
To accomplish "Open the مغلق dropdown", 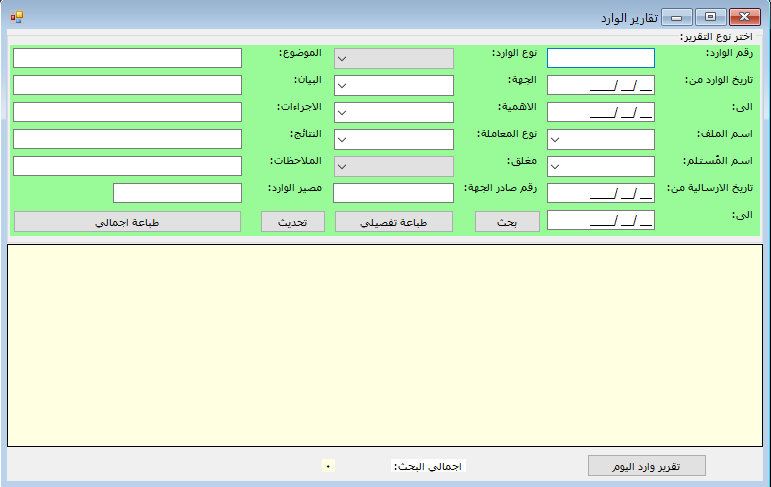I will coord(394,167).
